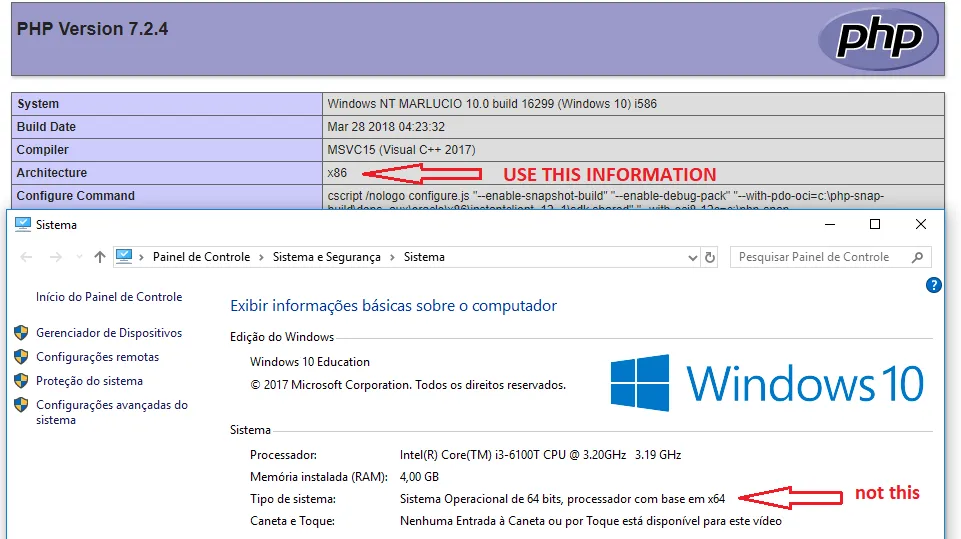Open Proteção do sistema link

[89, 381]
